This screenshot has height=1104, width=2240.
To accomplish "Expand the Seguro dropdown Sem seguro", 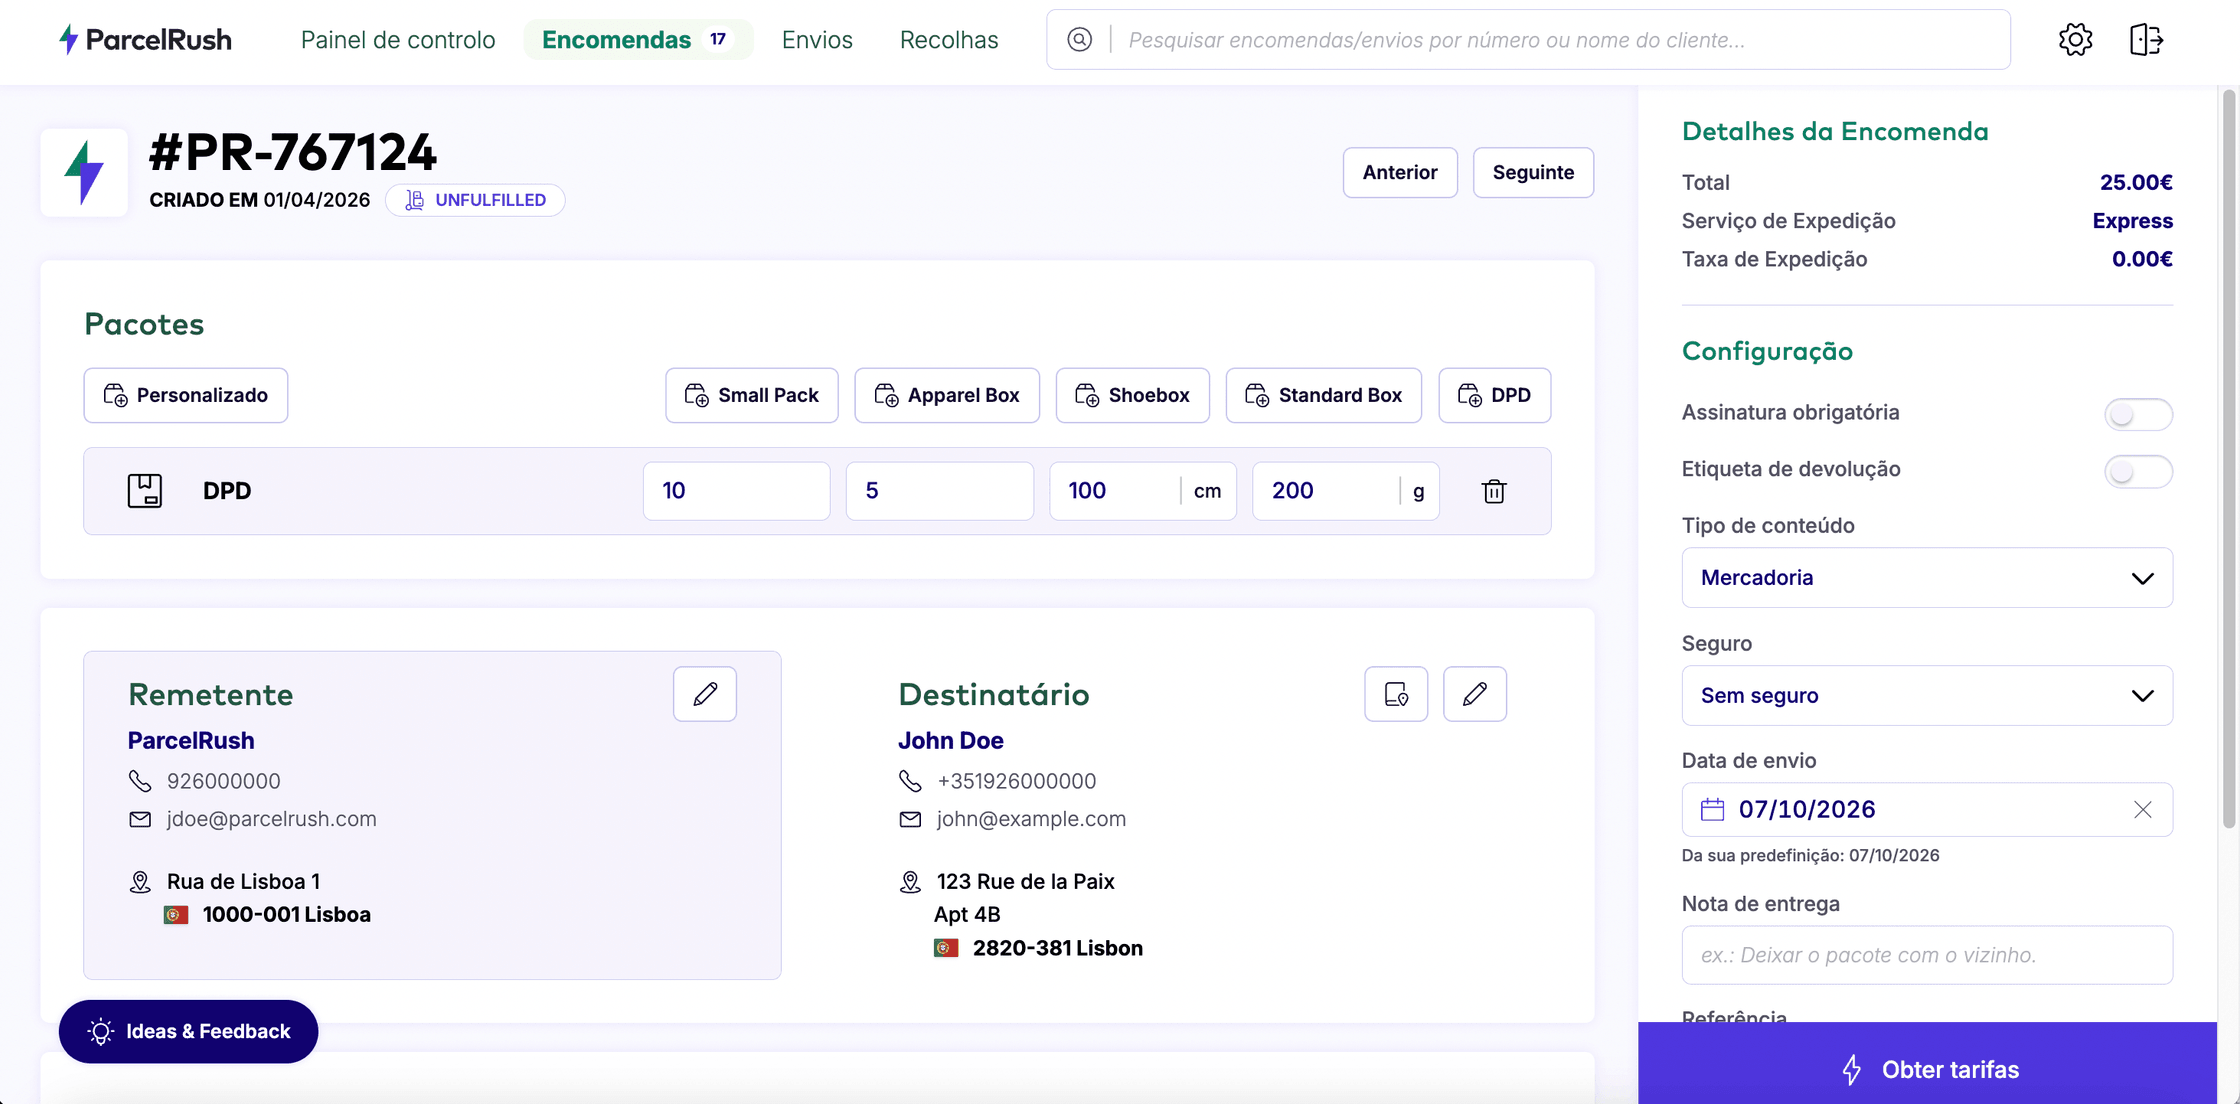I will (x=1927, y=696).
